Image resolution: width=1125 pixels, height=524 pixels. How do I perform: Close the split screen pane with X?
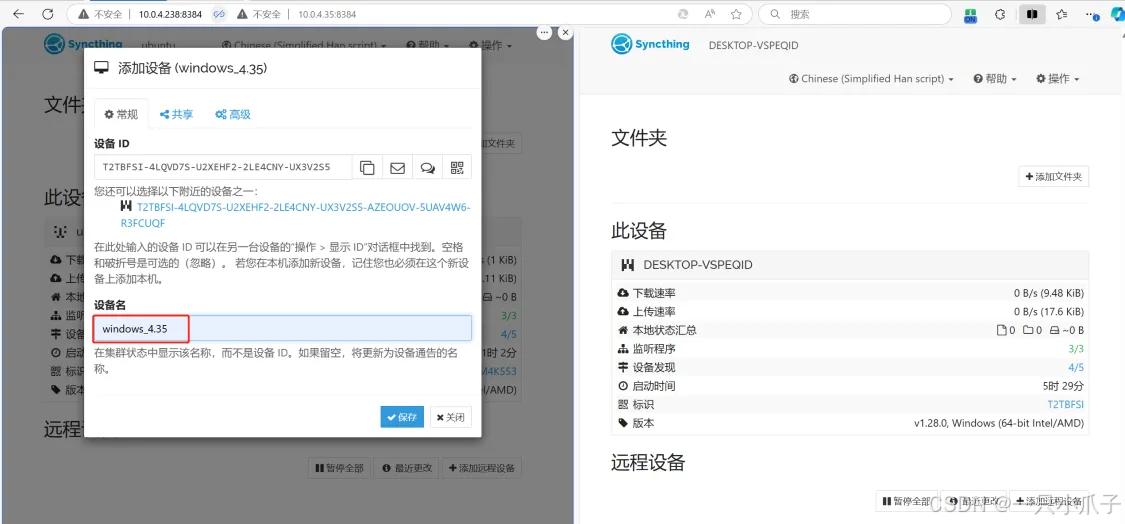pyautogui.click(x=565, y=32)
